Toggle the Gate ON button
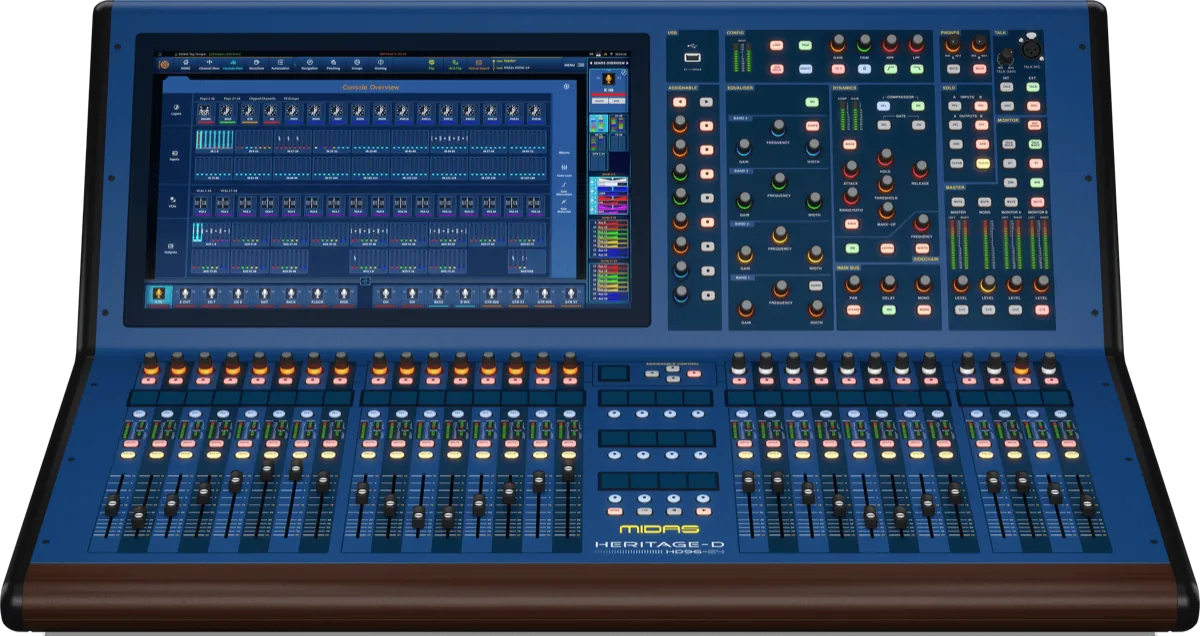 tap(918, 124)
